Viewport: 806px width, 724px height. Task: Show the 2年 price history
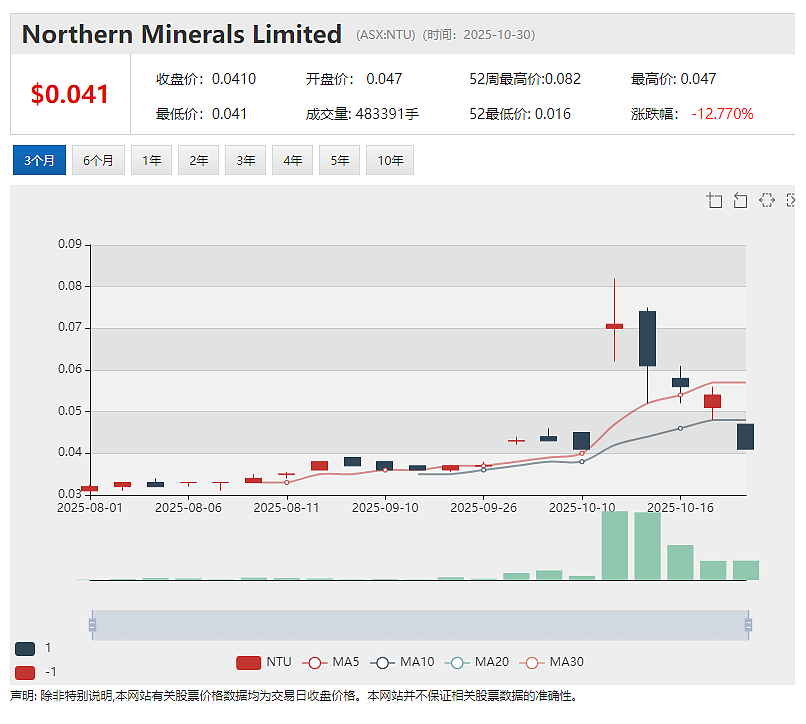click(x=198, y=160)
